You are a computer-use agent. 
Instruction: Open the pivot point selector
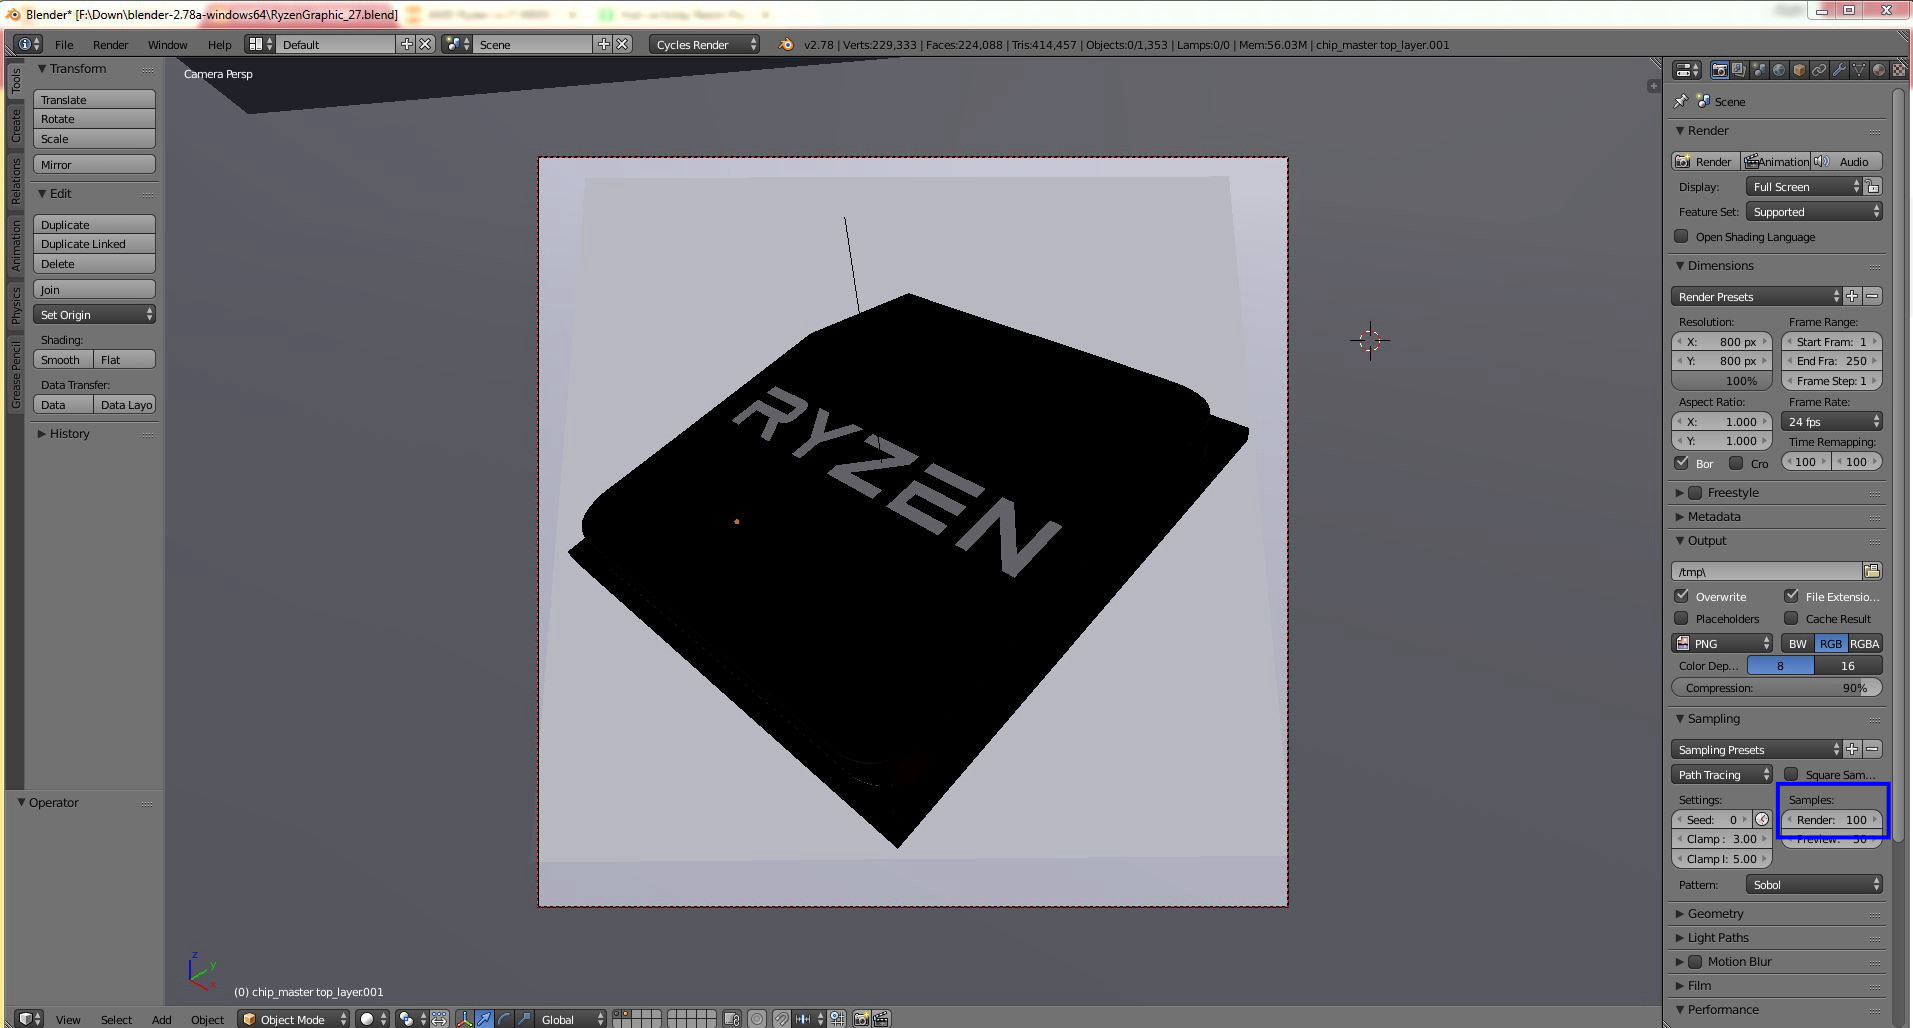click(x=411, y=1019)
